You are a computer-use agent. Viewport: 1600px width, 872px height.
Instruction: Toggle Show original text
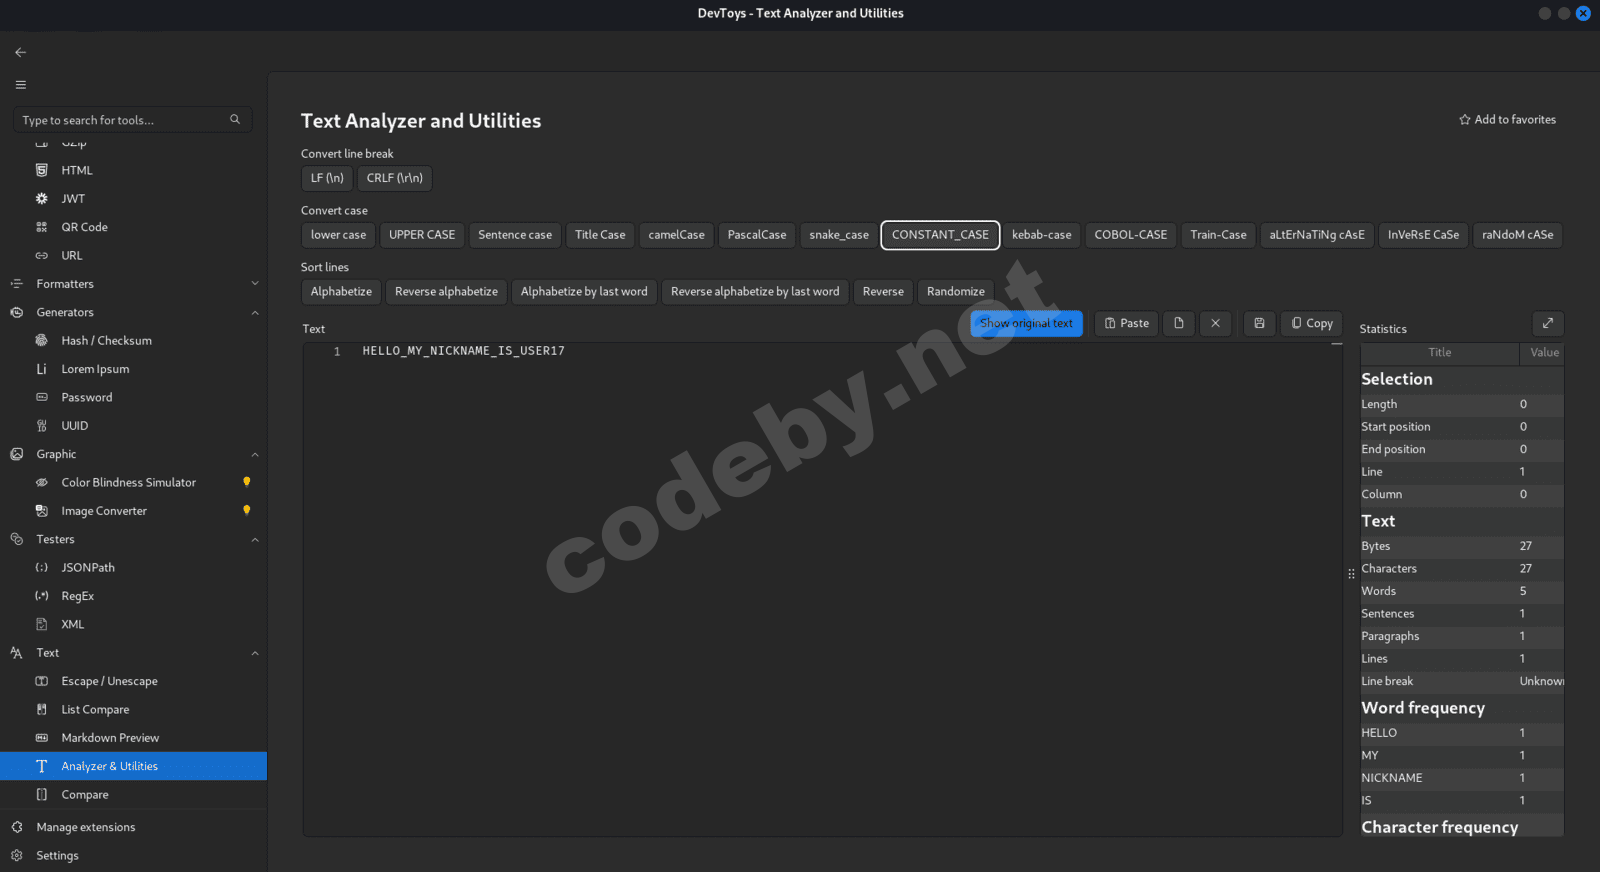tap(1026, 323)
